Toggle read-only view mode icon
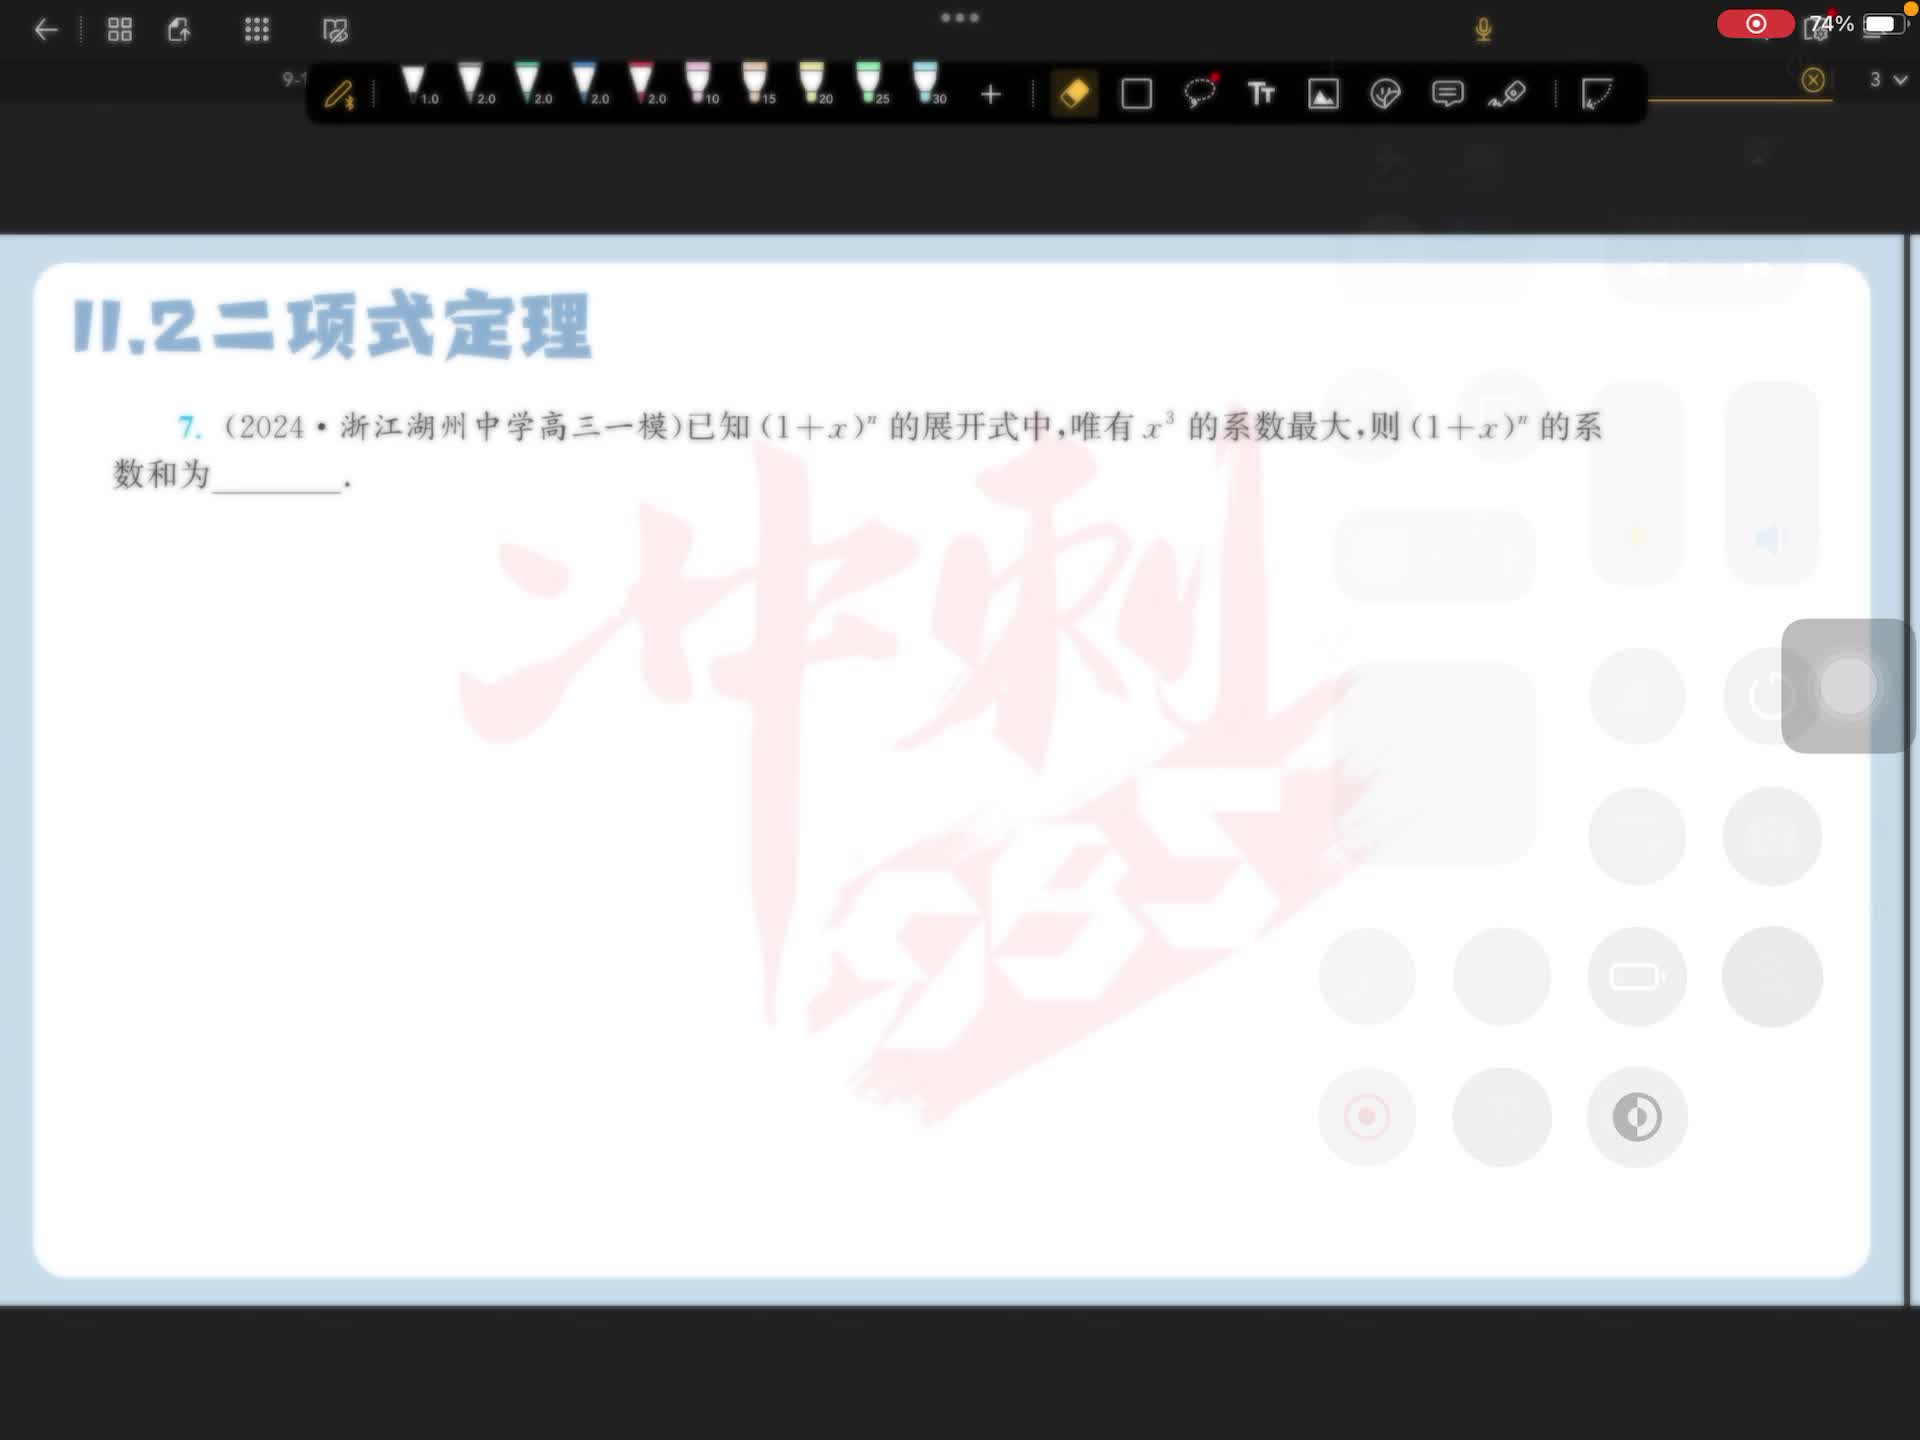This screenshot has height=1440, width=1920. click(x=335, y=30)
